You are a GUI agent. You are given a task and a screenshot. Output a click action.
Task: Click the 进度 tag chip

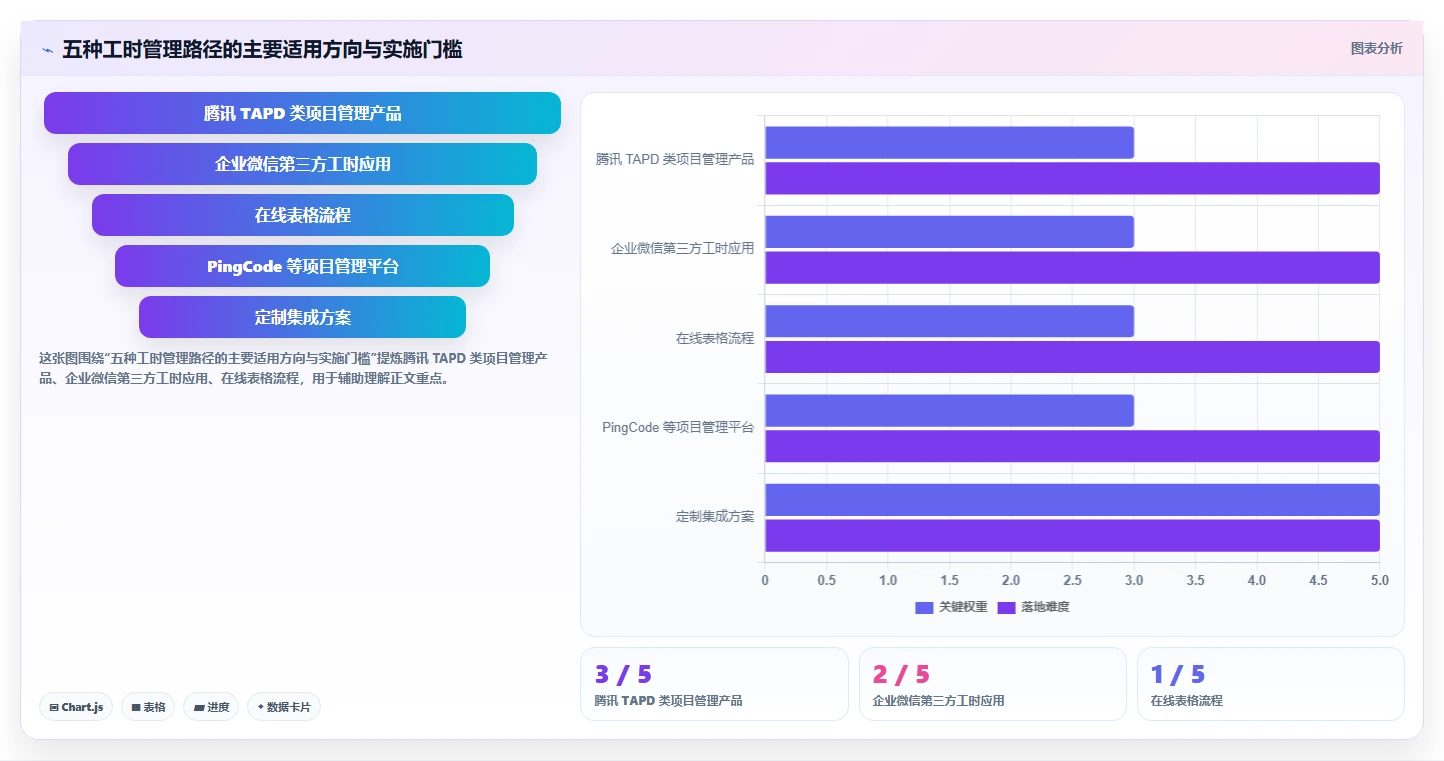pos(211,707)
